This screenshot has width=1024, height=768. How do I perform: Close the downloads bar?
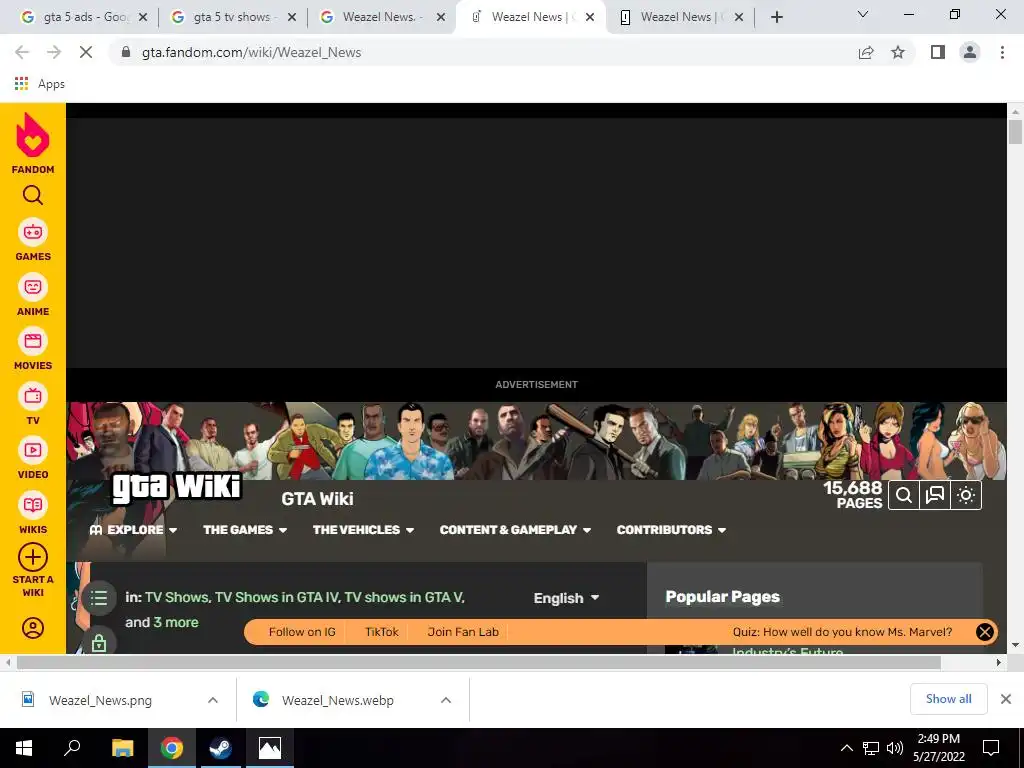1006,699
